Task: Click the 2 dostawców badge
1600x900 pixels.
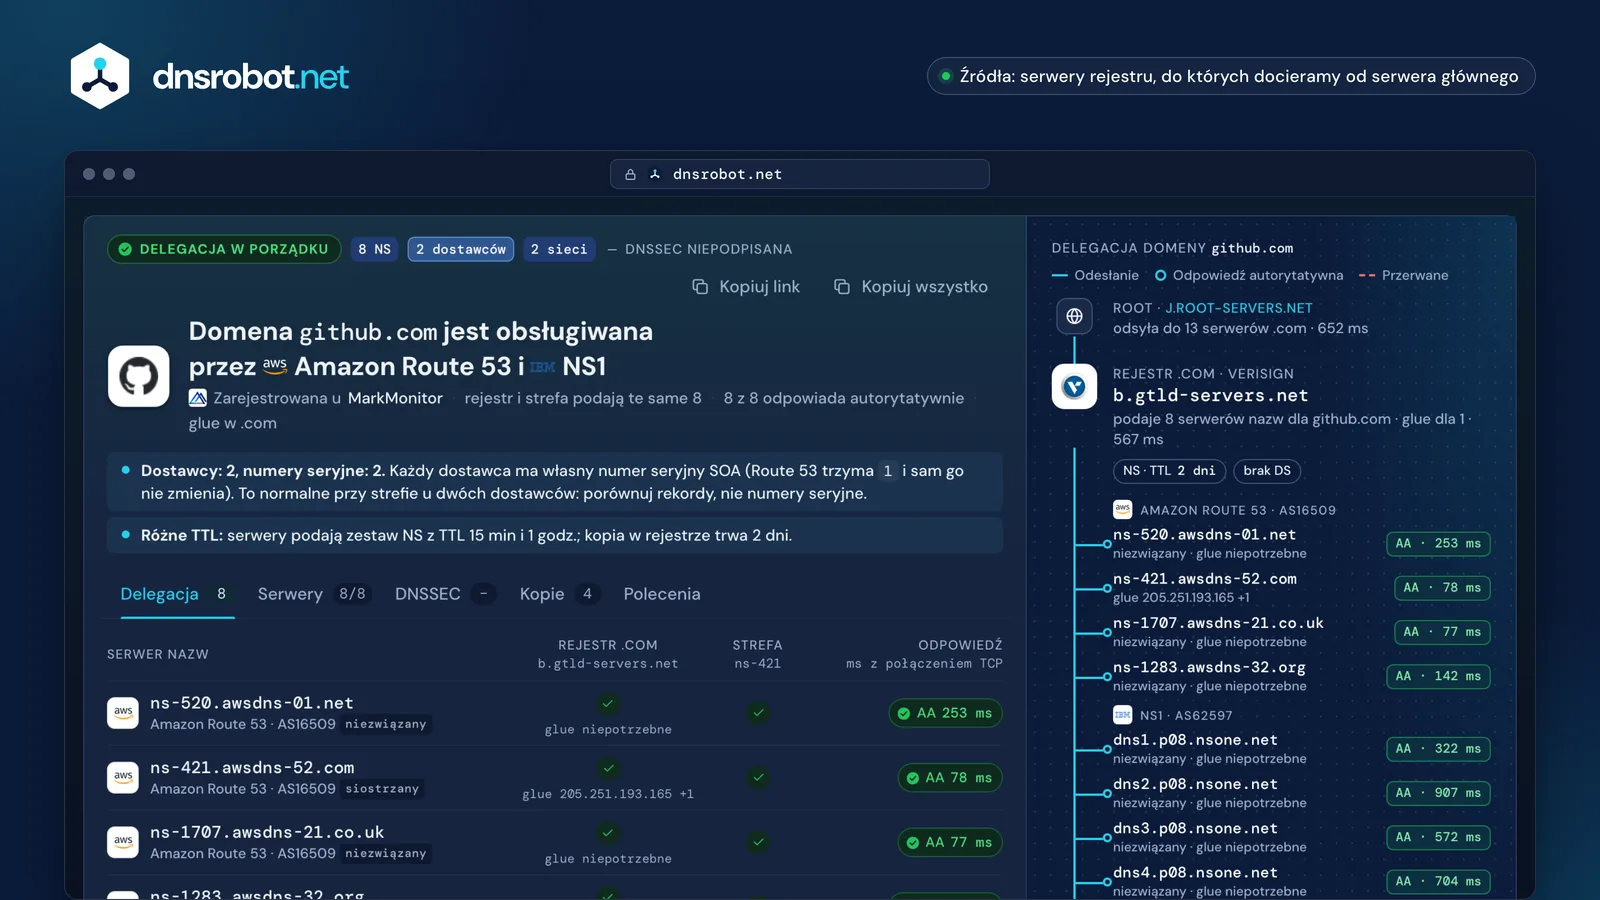Action: pos(461,249)
